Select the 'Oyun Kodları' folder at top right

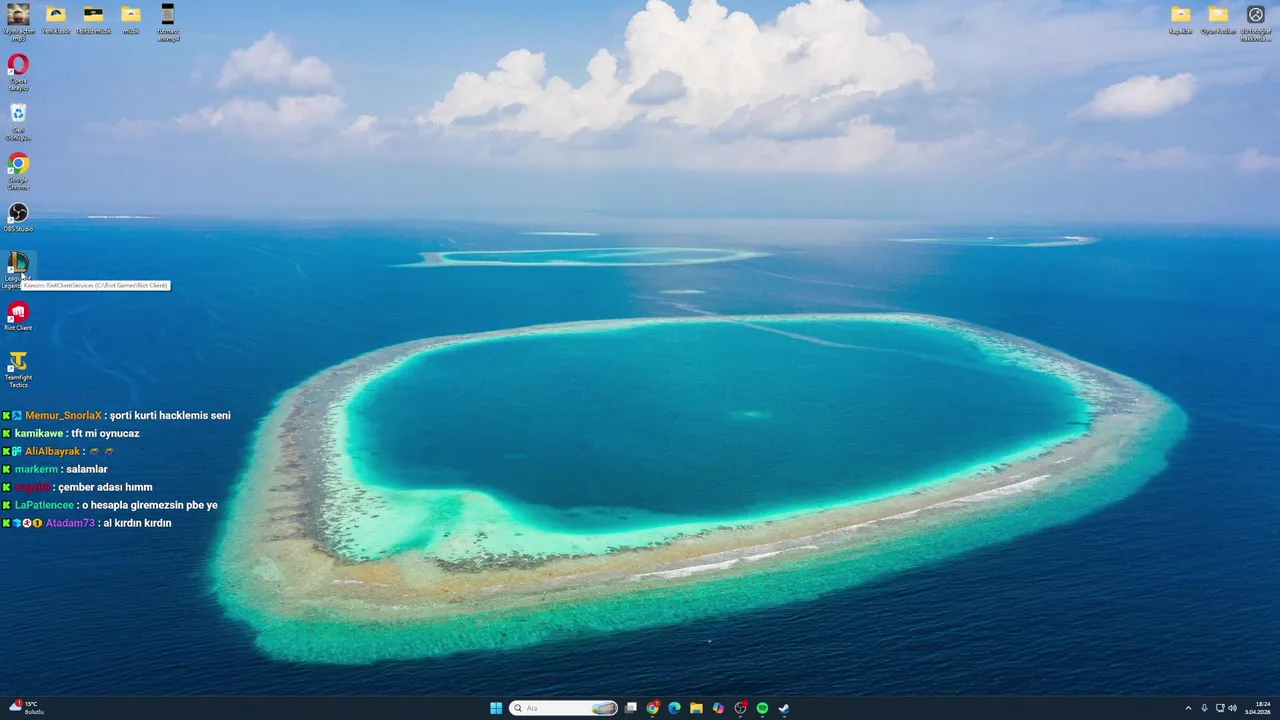1218,19
